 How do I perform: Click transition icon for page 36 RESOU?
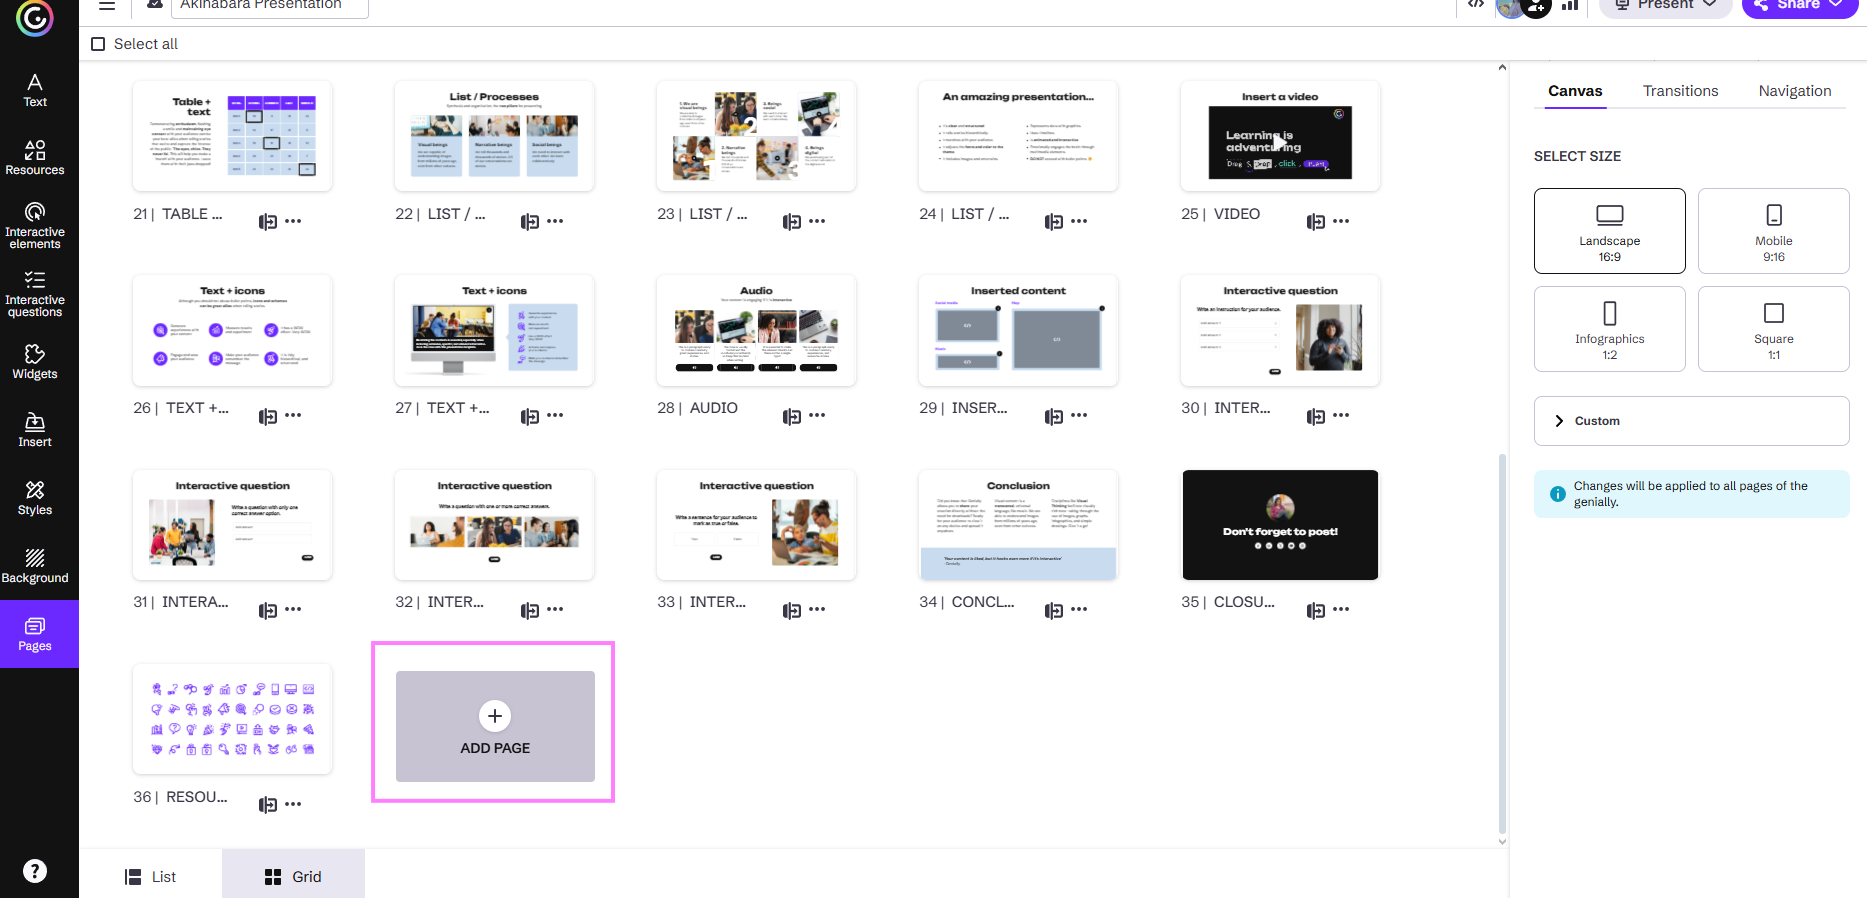267,804
